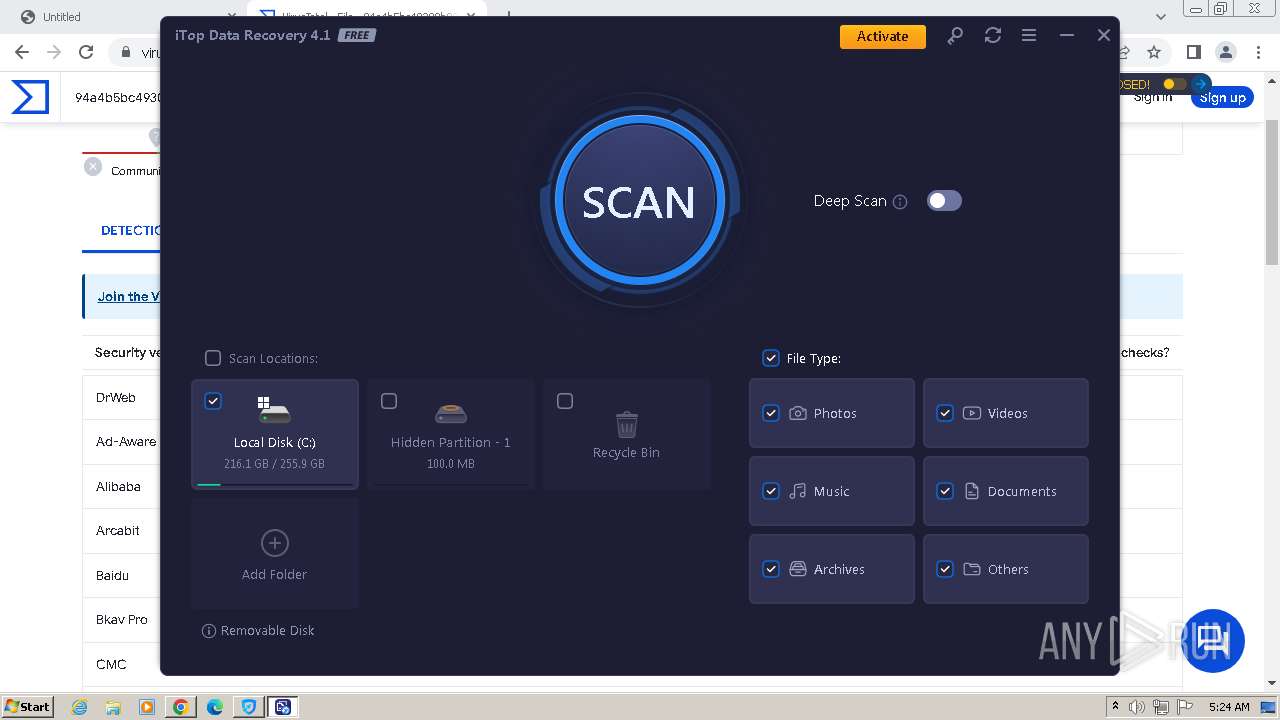
Task: Click the Recycle Bin trash icon
Action: [627, 424]
